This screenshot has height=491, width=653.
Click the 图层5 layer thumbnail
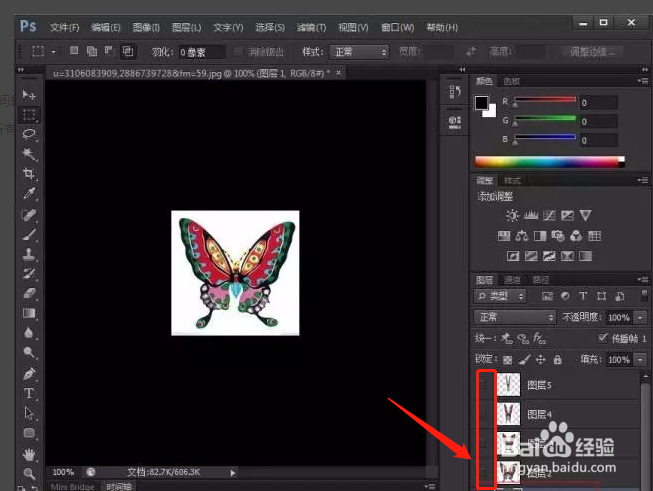[508, 384]
